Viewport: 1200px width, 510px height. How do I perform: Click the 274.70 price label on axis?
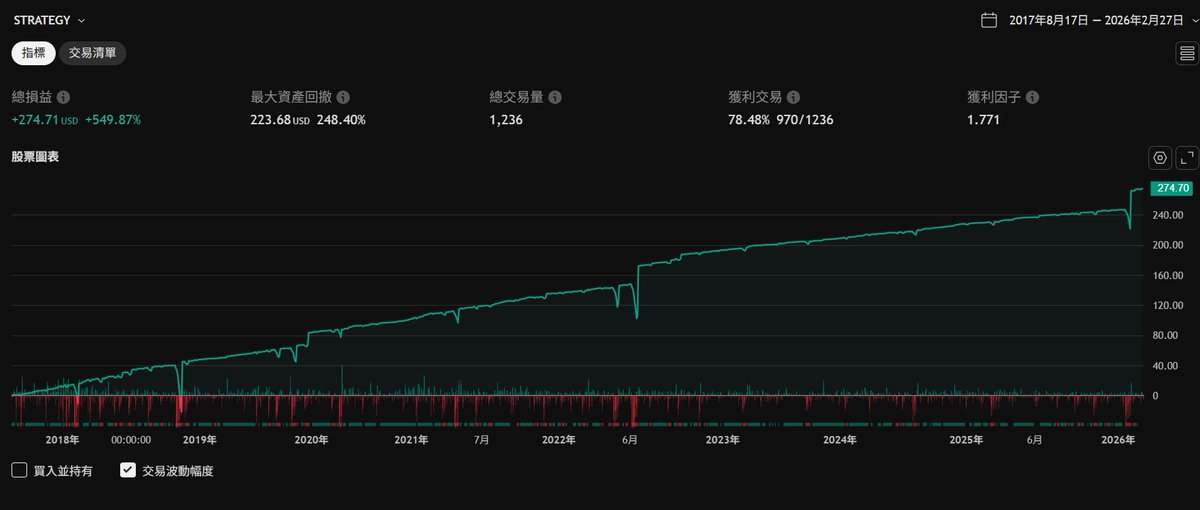coord(1170,188)
